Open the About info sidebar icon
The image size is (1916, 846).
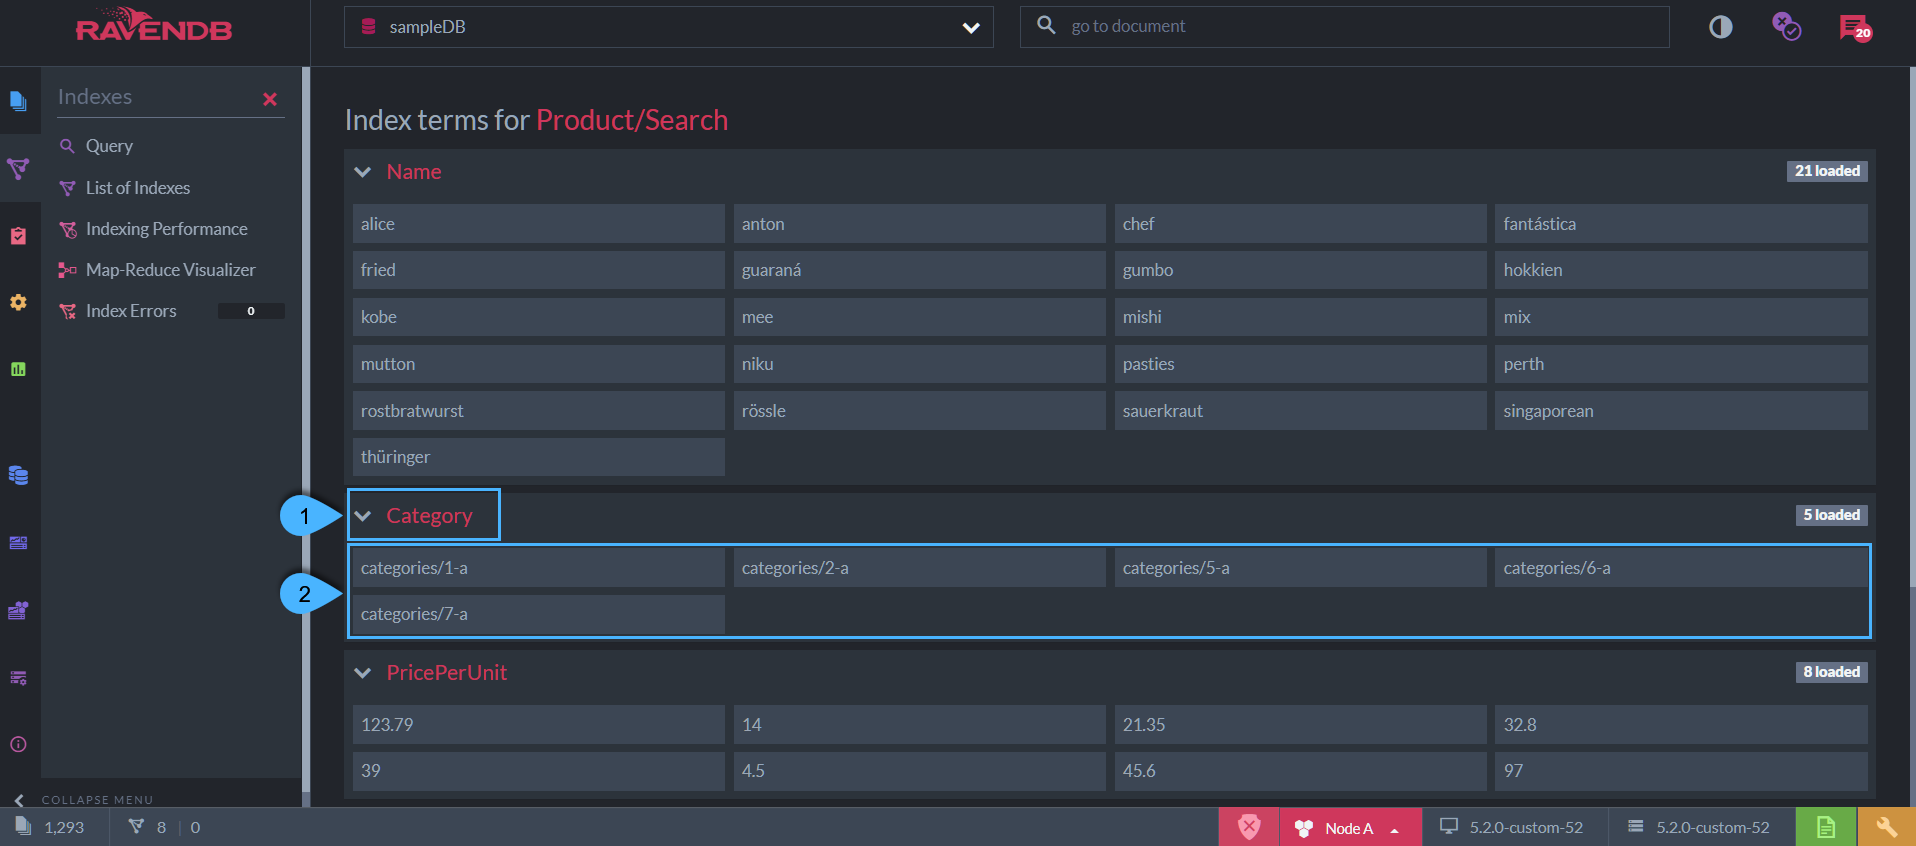18,744
